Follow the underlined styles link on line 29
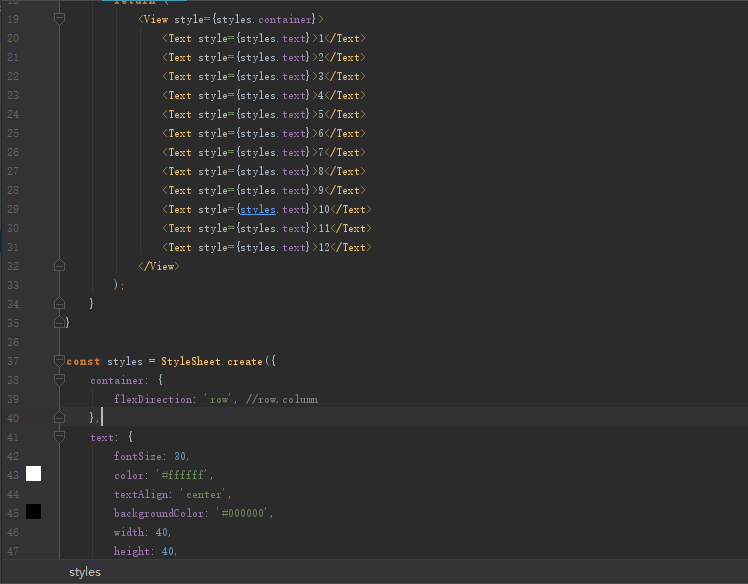The height and width of the screenshot is (584, 748). pos(258,209)
